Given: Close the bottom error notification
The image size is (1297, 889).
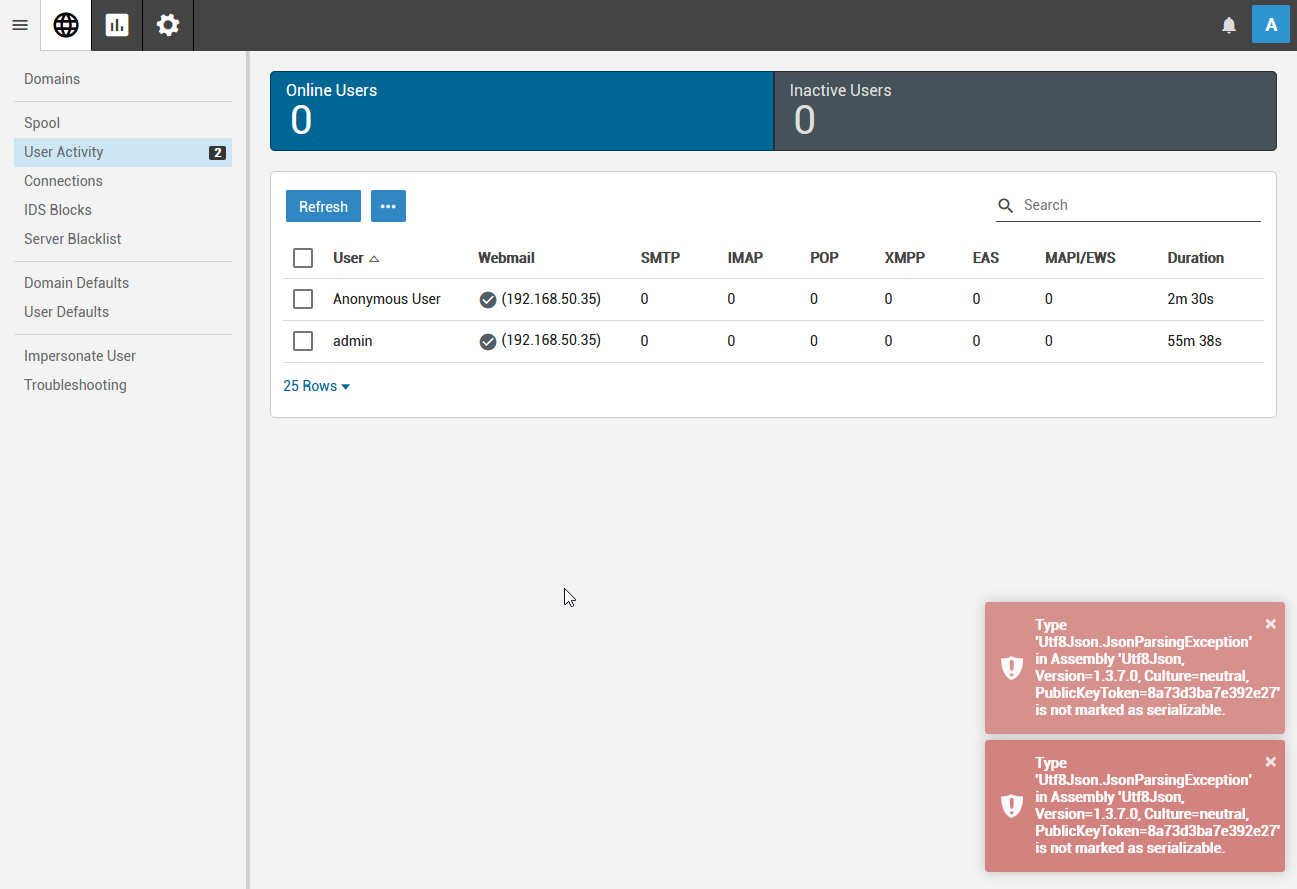Looking at the screenshot, I should point(1270,762).
